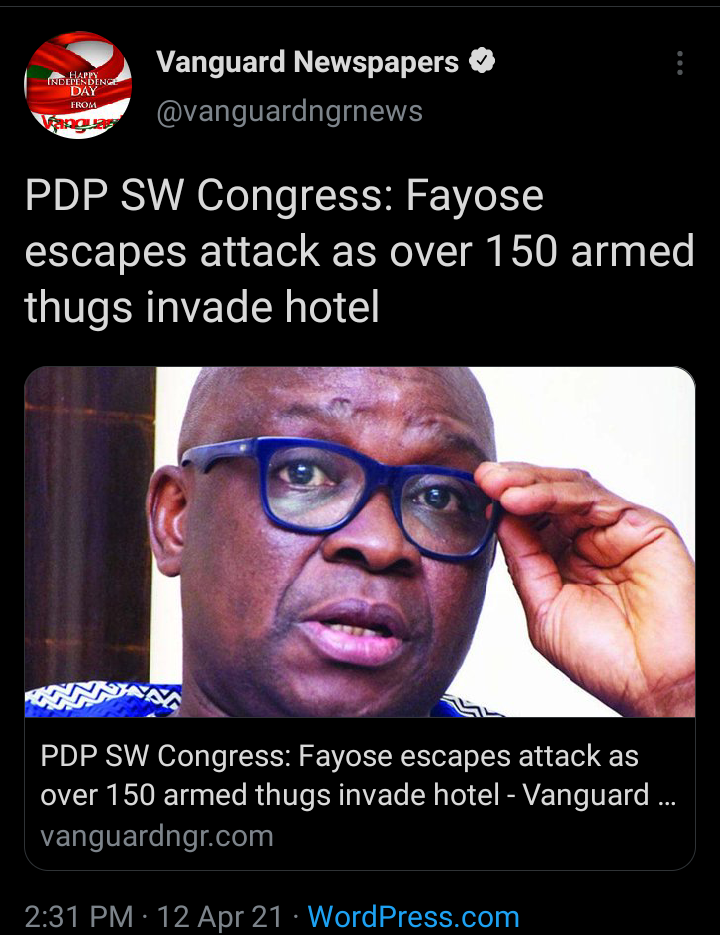The image size is (720, 935).
Task: Open the WordPress.com source link
Action: tap(413, 917)
